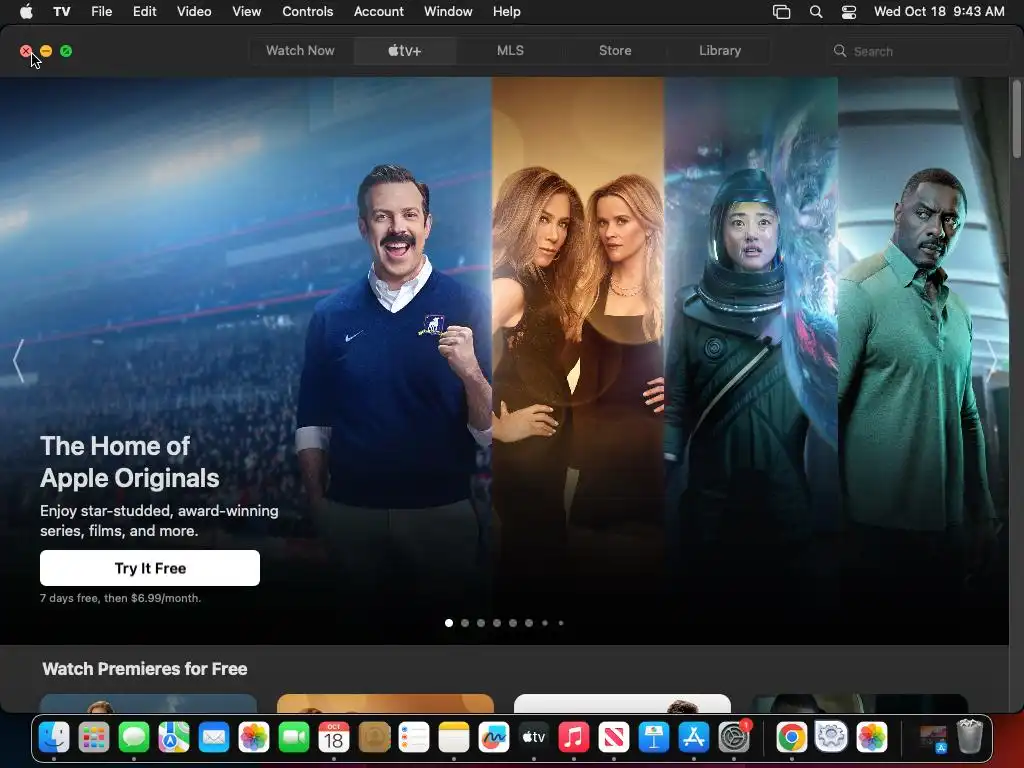The height and width of the screenshot is (768, 1024).
Task: Open Finder from the dock
Action: 54,737
